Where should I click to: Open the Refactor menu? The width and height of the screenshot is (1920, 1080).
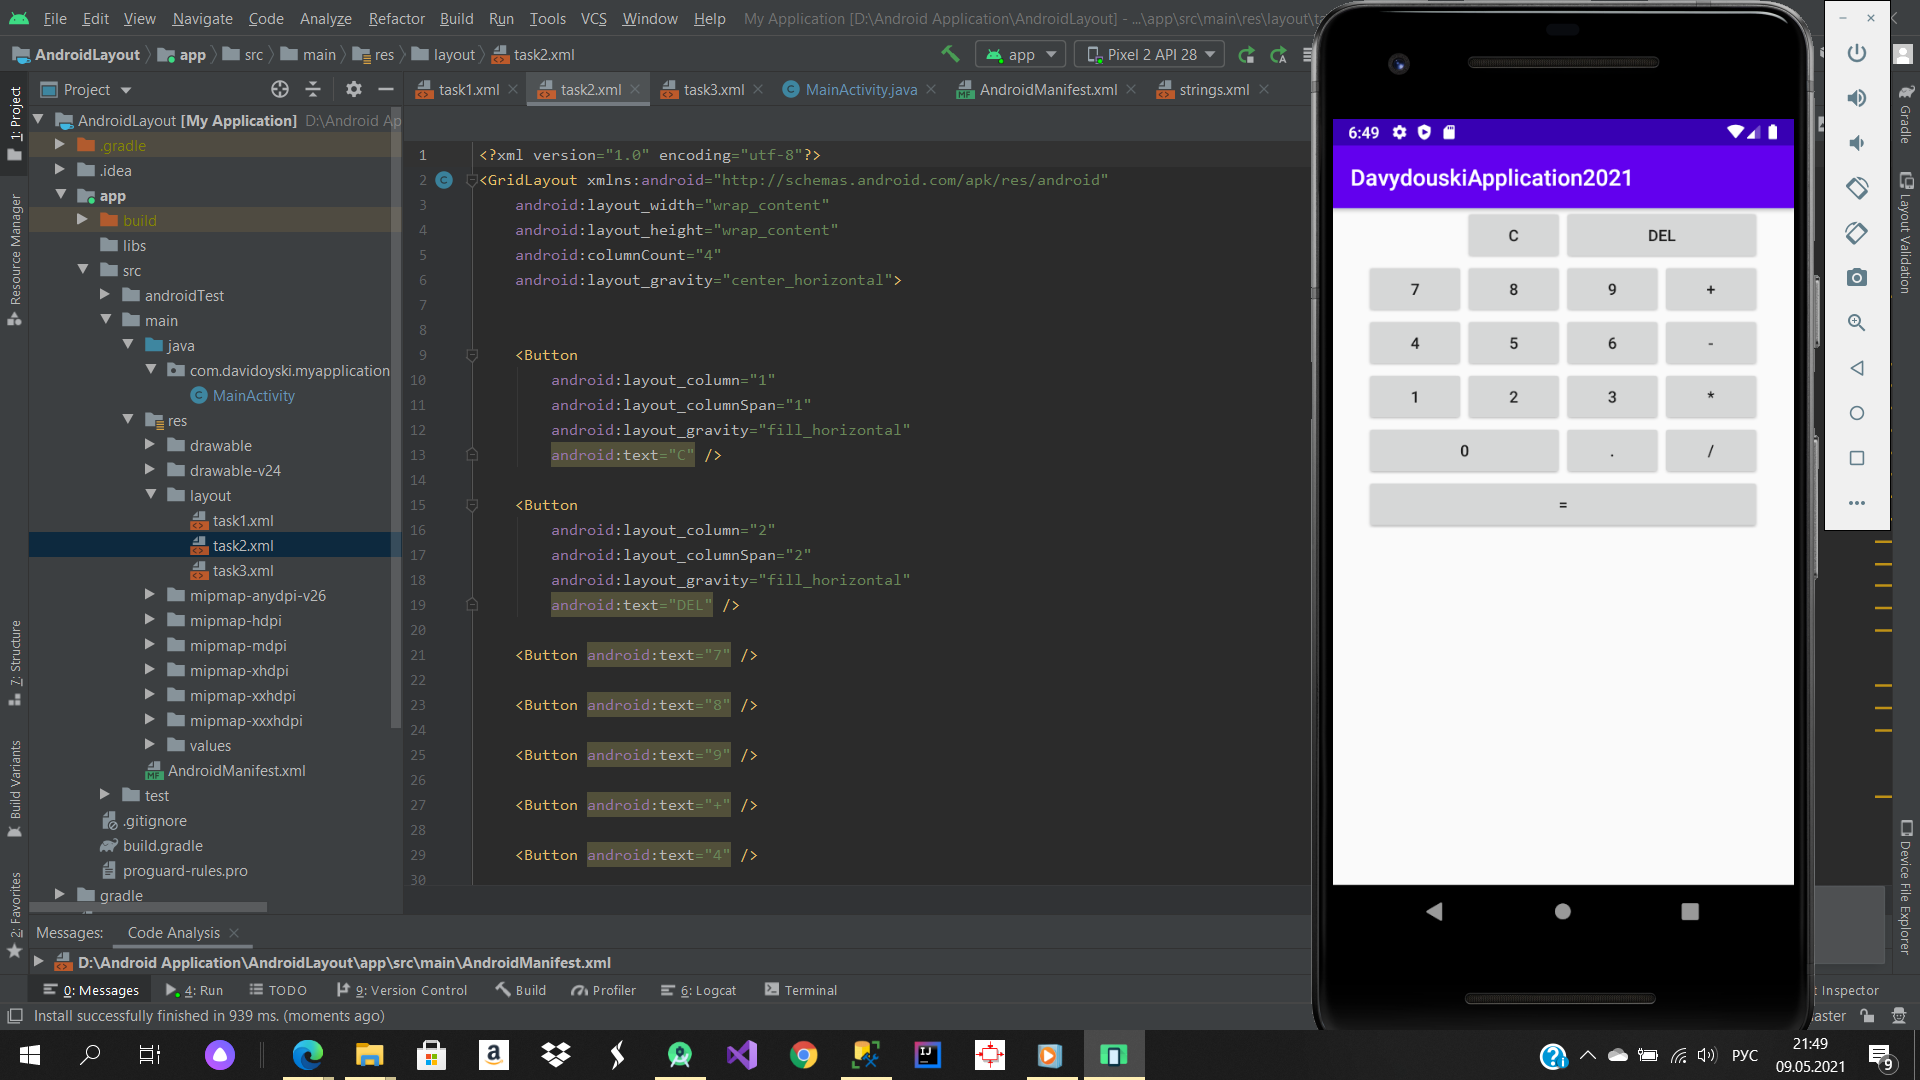[x=396, y=18]
